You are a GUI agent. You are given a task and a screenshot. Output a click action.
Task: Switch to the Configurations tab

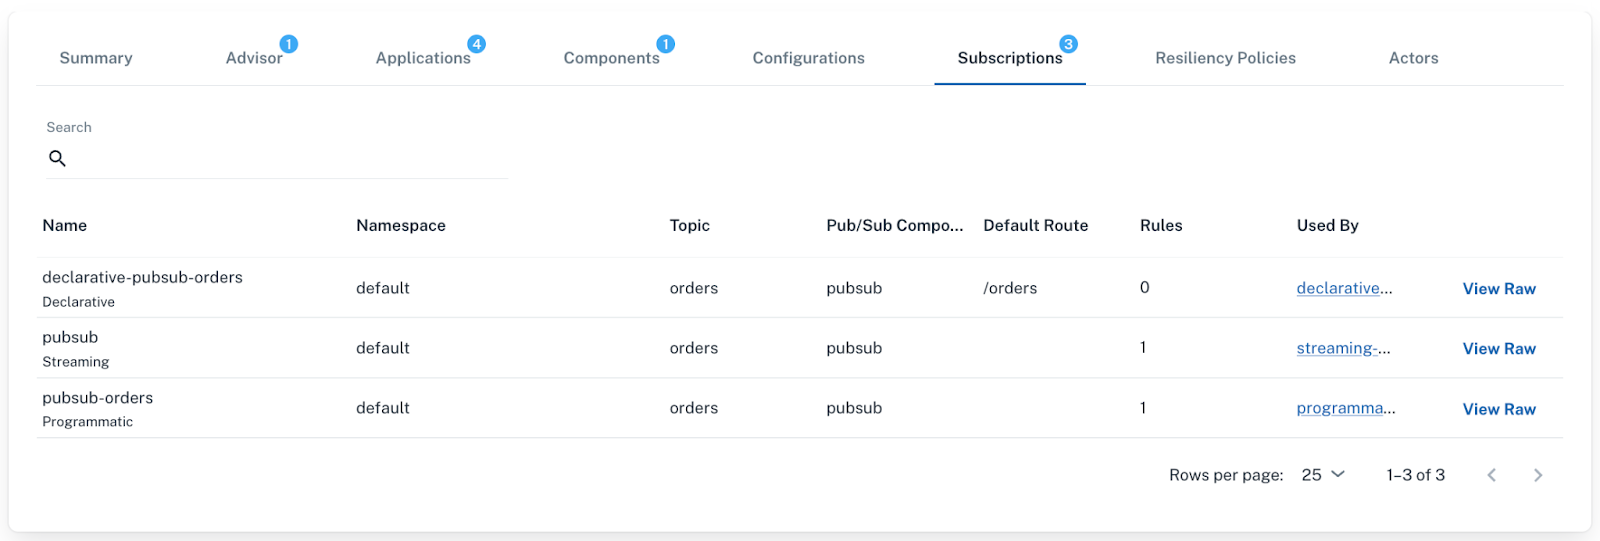pos(808,58)
